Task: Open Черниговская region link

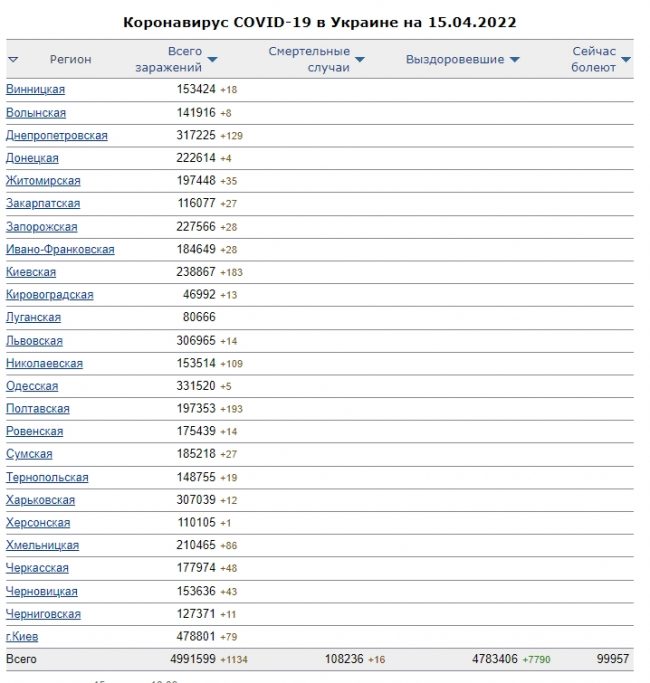Action: click(43, 614)
